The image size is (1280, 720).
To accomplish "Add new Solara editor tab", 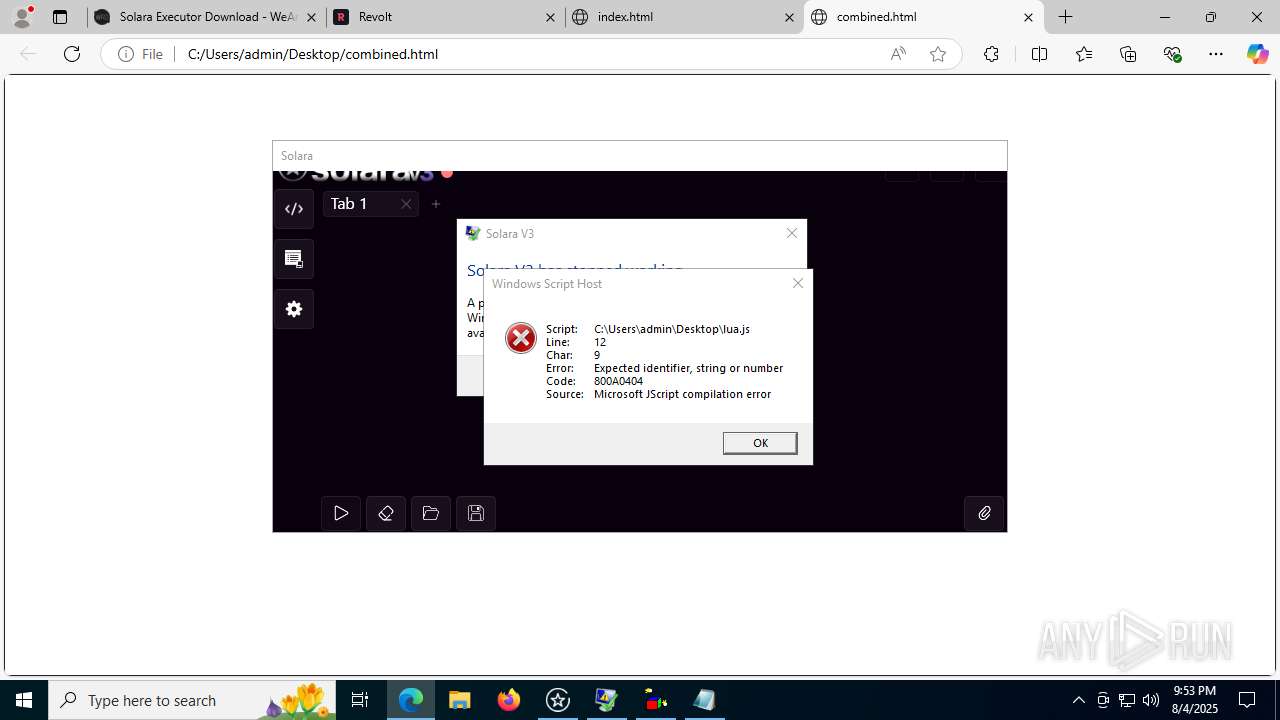I will click(x=436, y=204).
